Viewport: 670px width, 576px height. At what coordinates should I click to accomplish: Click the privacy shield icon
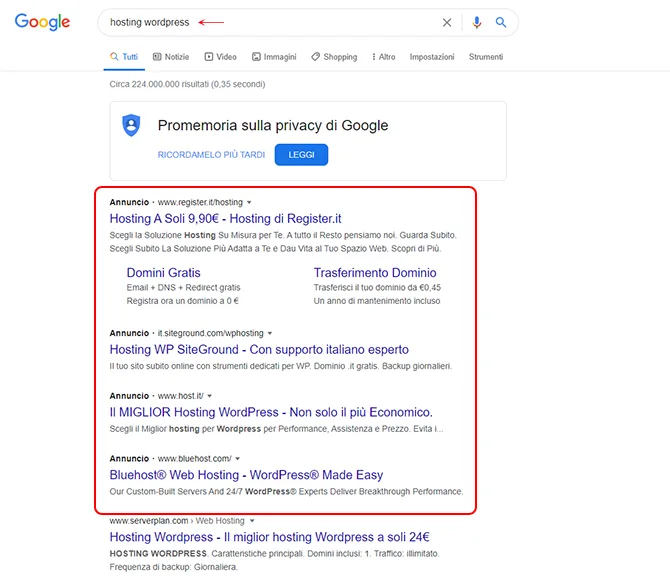tap(132, 125)
